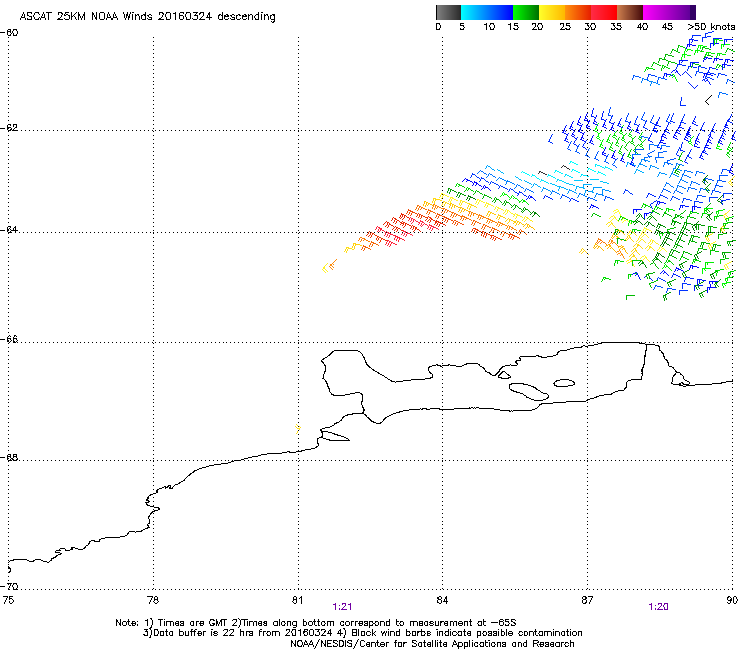Click the 'Times are GMT' note line
740x650 pixels.
pyautogui.click(x=316, y=623)
